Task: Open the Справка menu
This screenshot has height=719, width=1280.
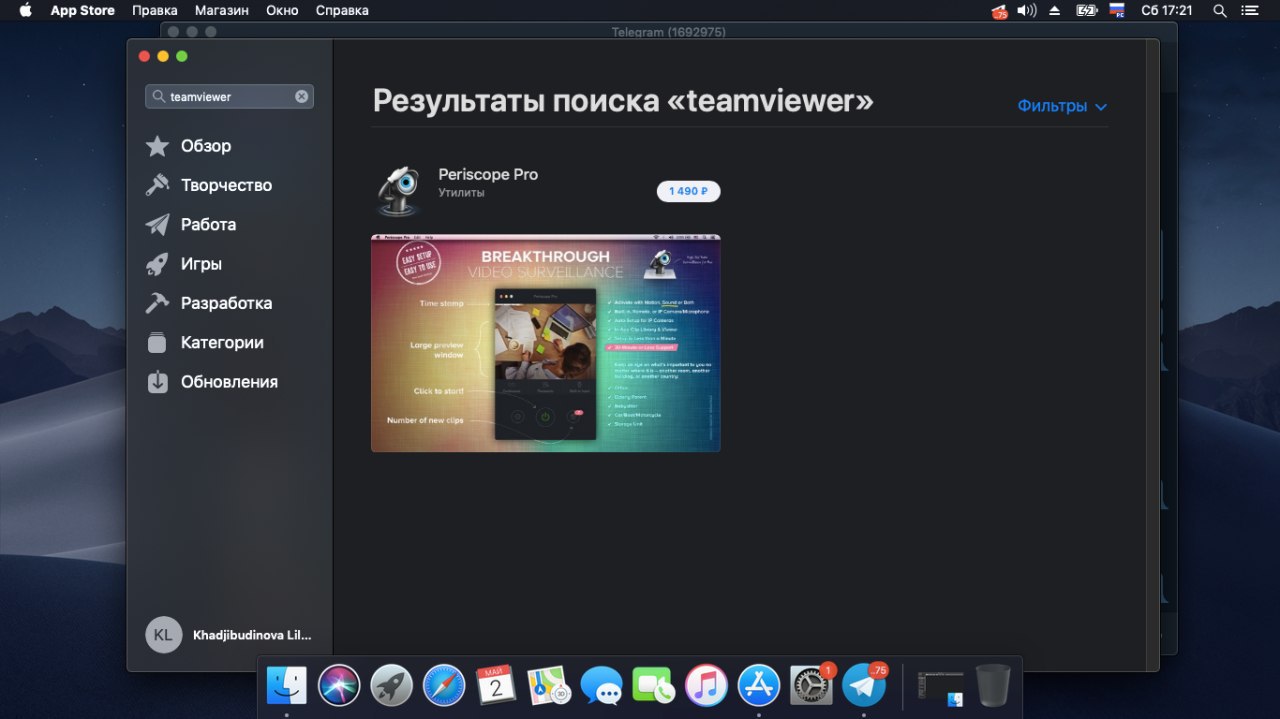Action: click(342, 10)
